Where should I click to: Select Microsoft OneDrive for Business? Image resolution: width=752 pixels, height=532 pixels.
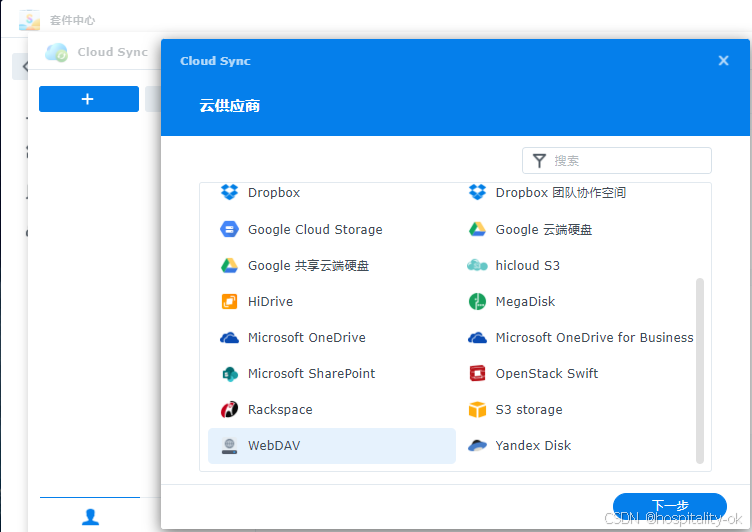click(x=594, y=337)
